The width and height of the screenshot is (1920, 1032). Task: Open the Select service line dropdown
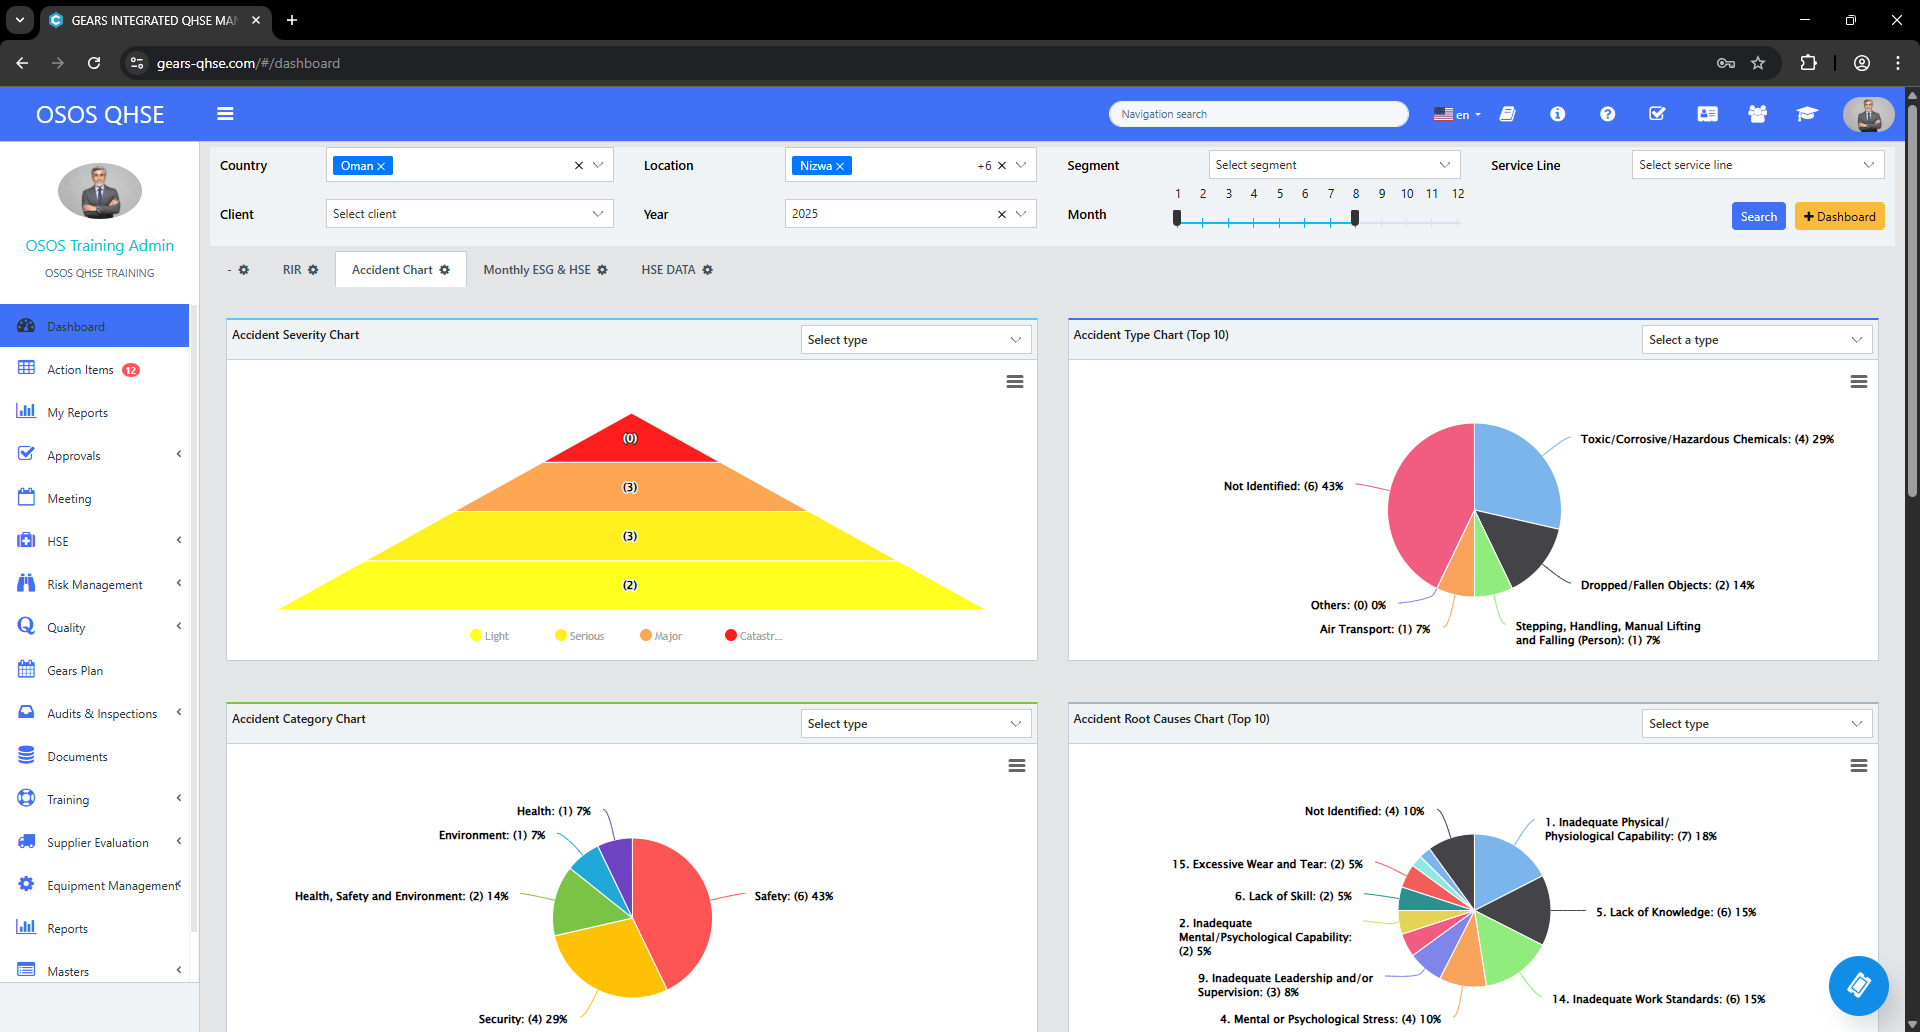[1757, 164]
